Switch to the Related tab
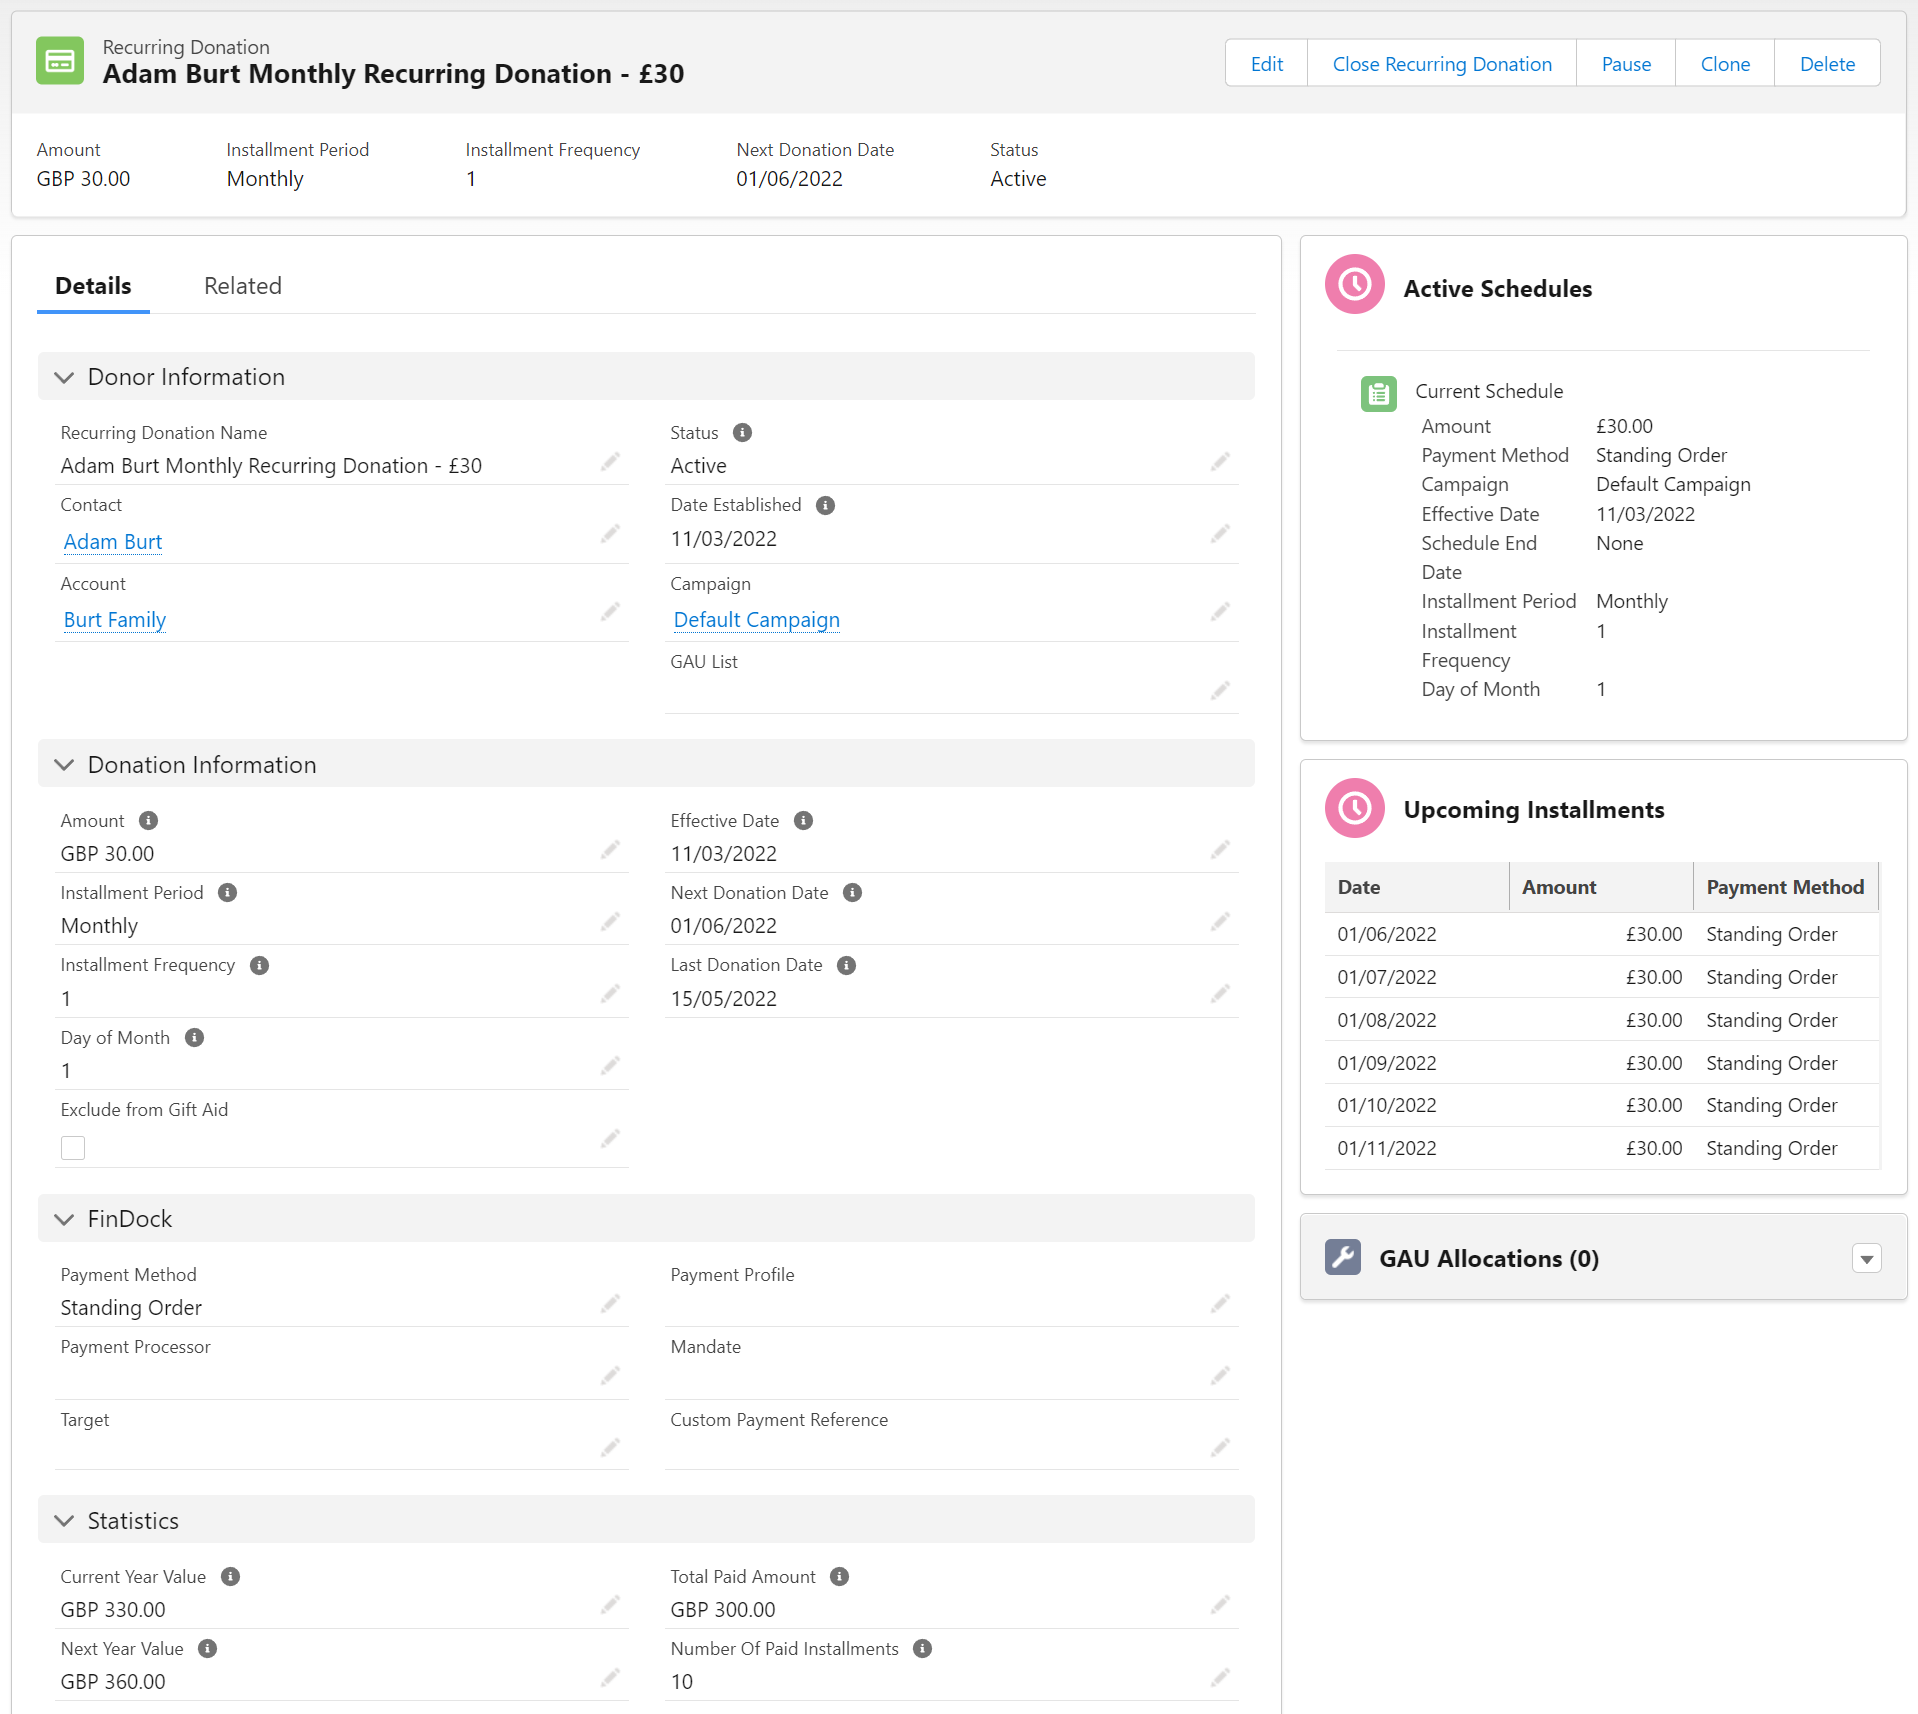This screenshot has height=1714, width=1918. point(242,286)
